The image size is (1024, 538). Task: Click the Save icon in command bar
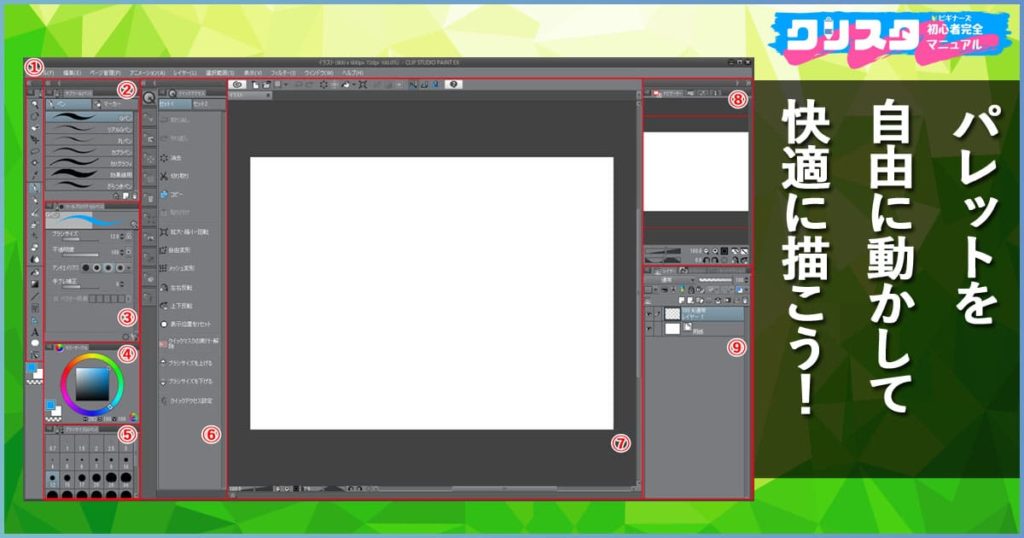[278, 84]
